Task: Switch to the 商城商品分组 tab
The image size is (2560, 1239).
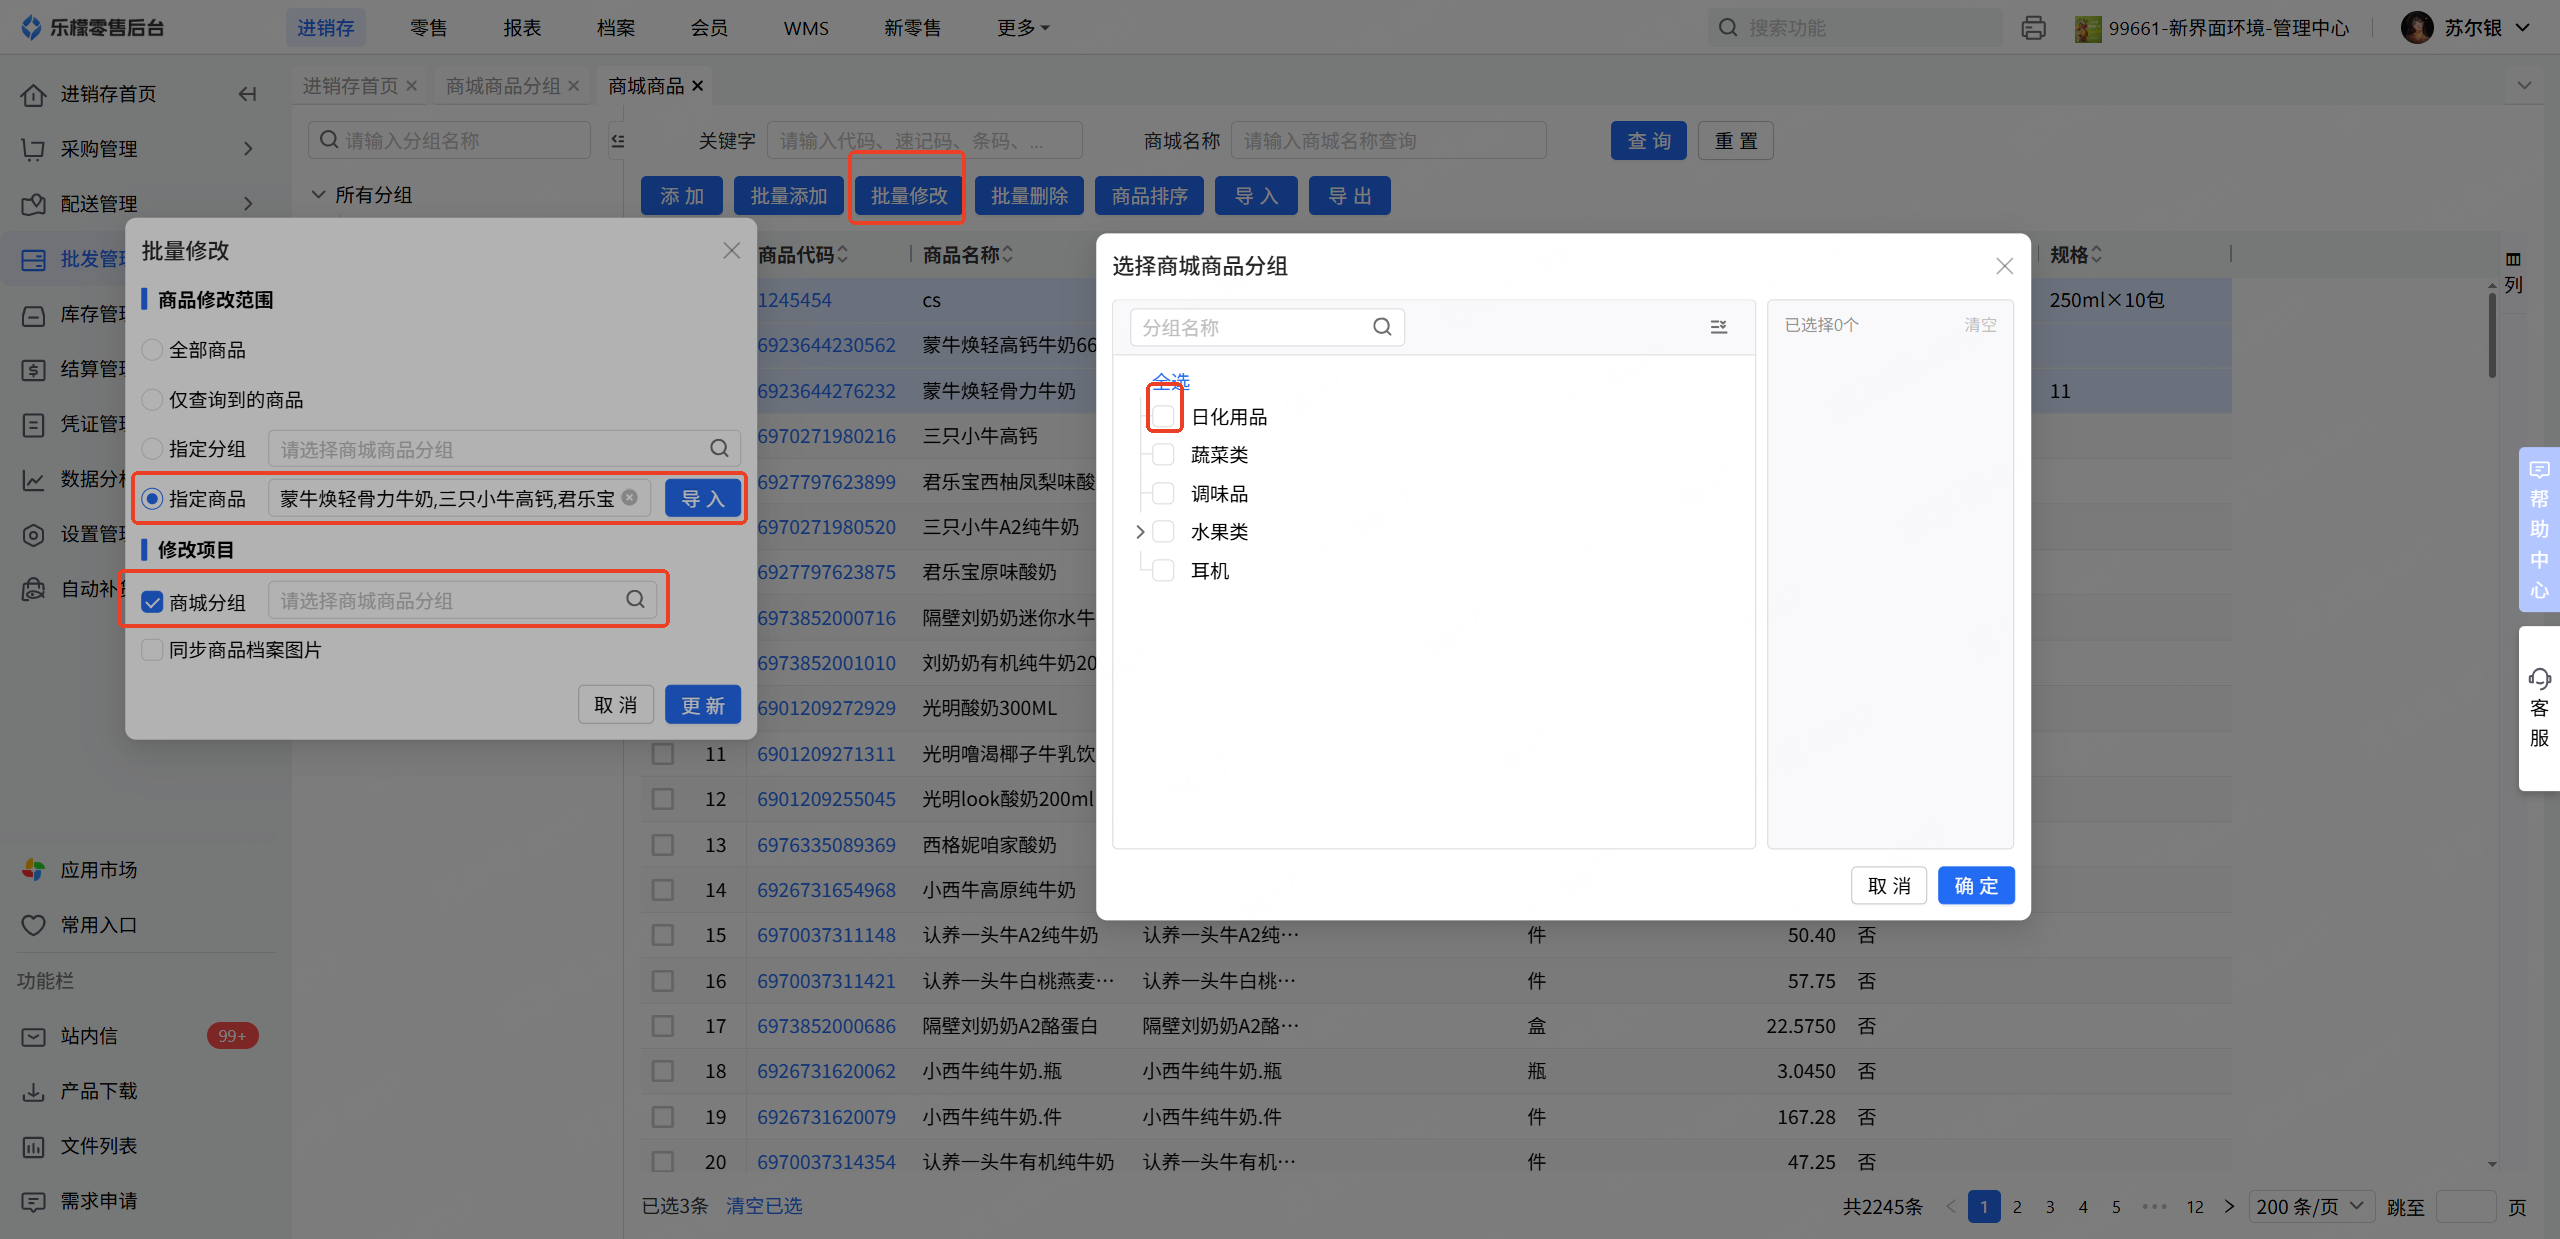Action: coord(503,86)
